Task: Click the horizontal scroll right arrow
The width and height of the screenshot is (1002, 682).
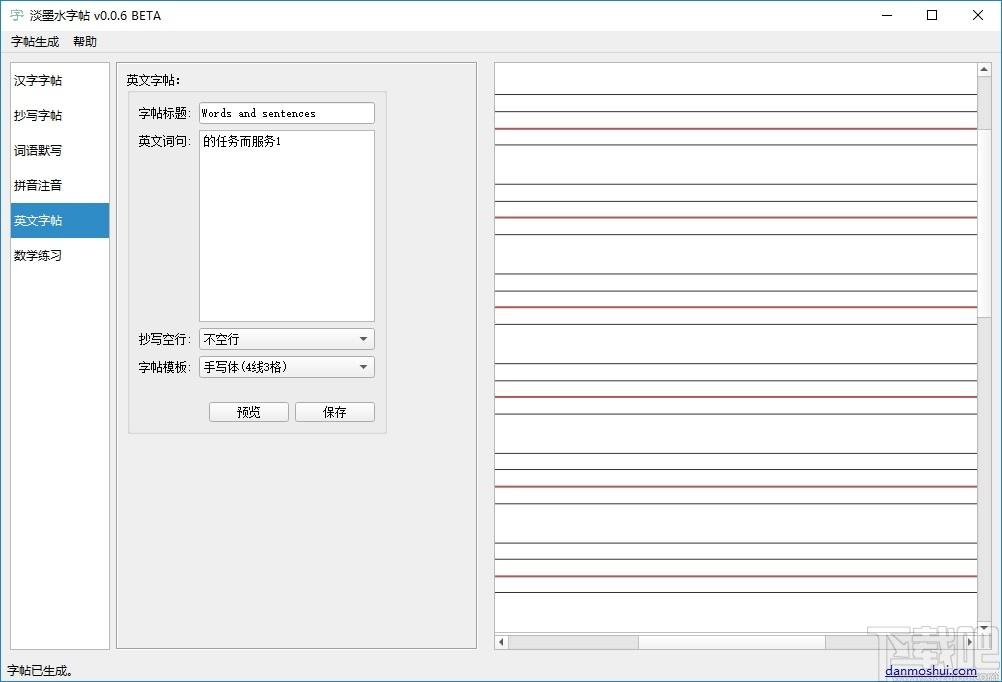Action: (970, 642)
